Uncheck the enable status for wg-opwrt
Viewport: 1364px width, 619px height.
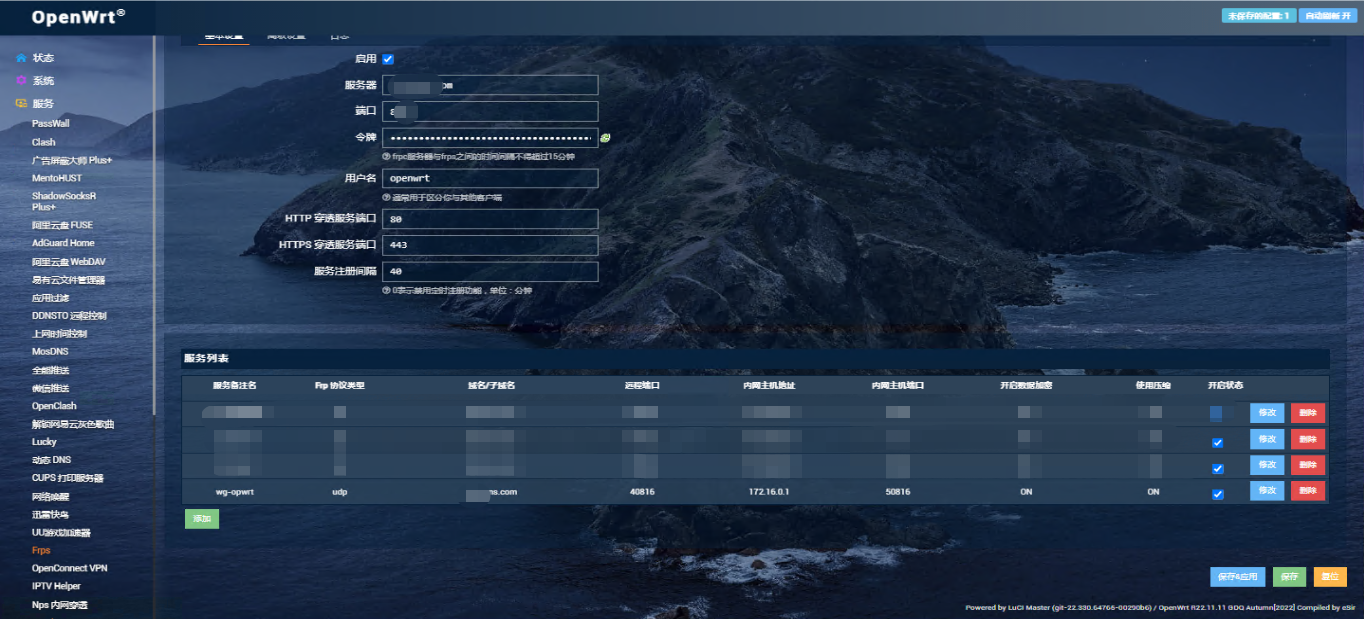1217,494
